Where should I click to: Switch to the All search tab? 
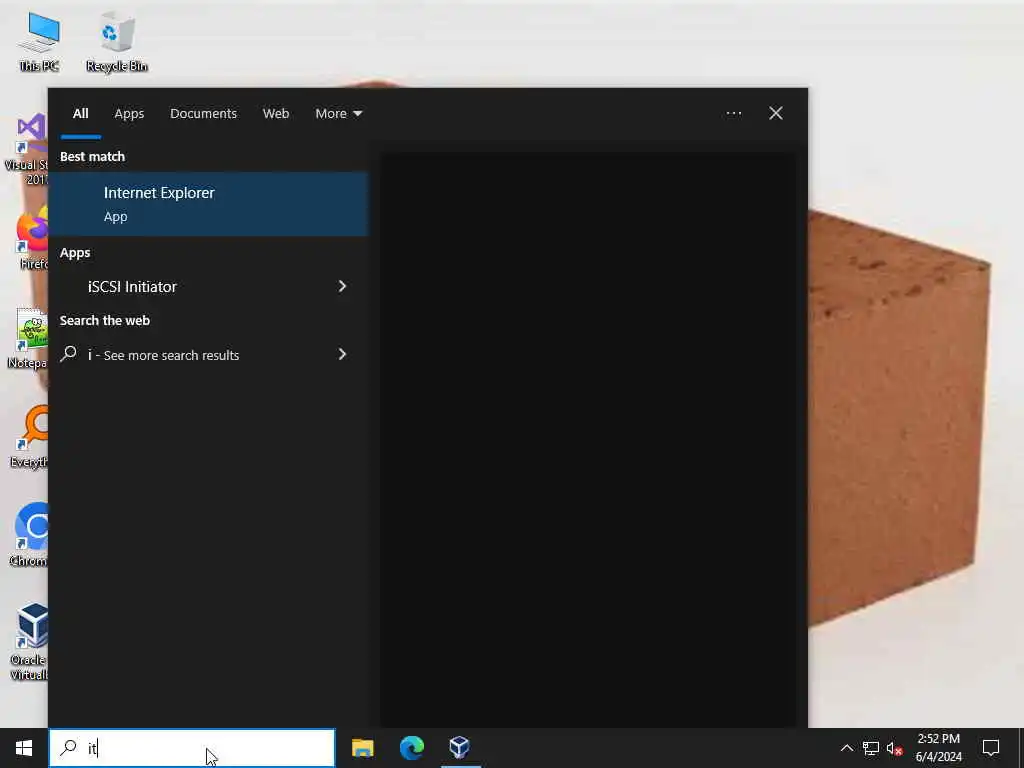tap(80, 114)
